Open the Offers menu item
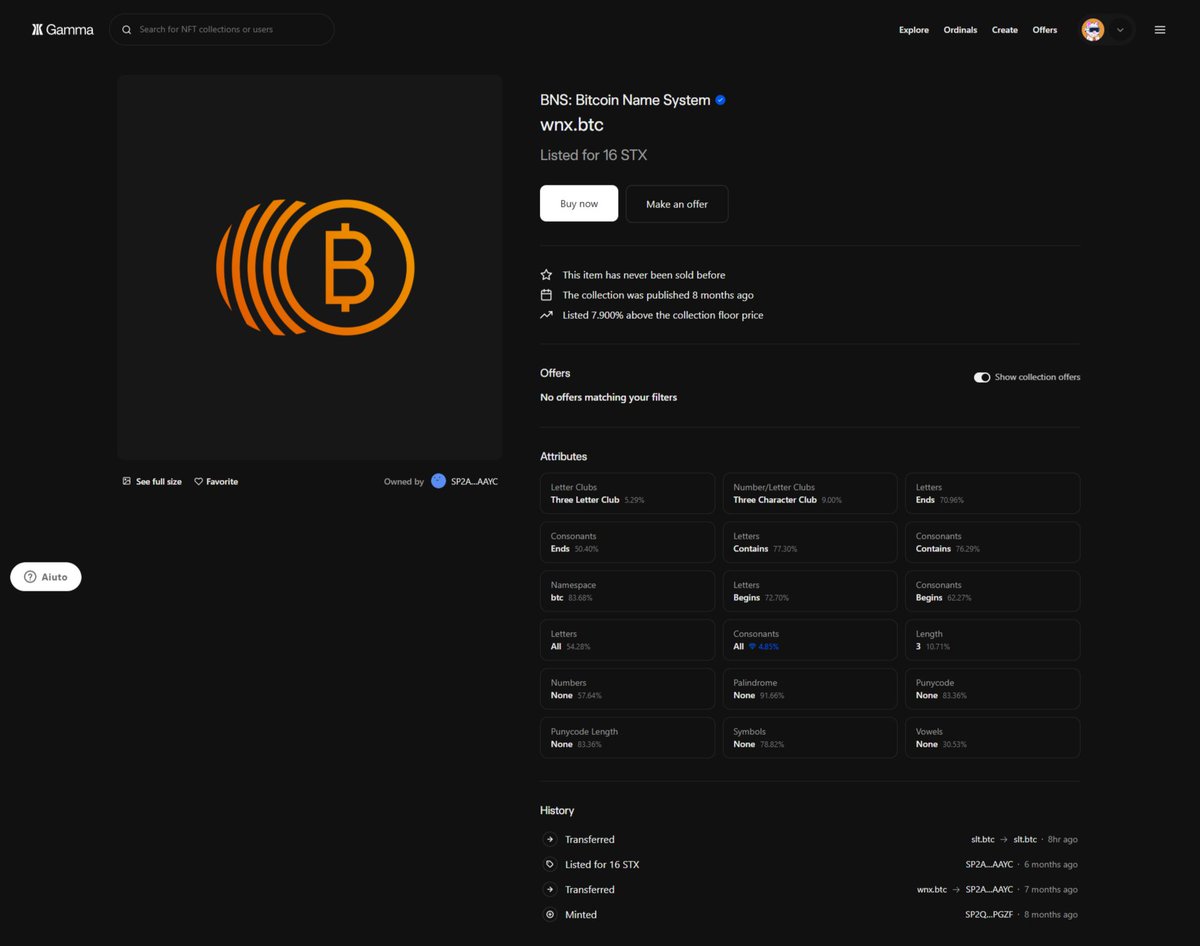 [1045, 30]
